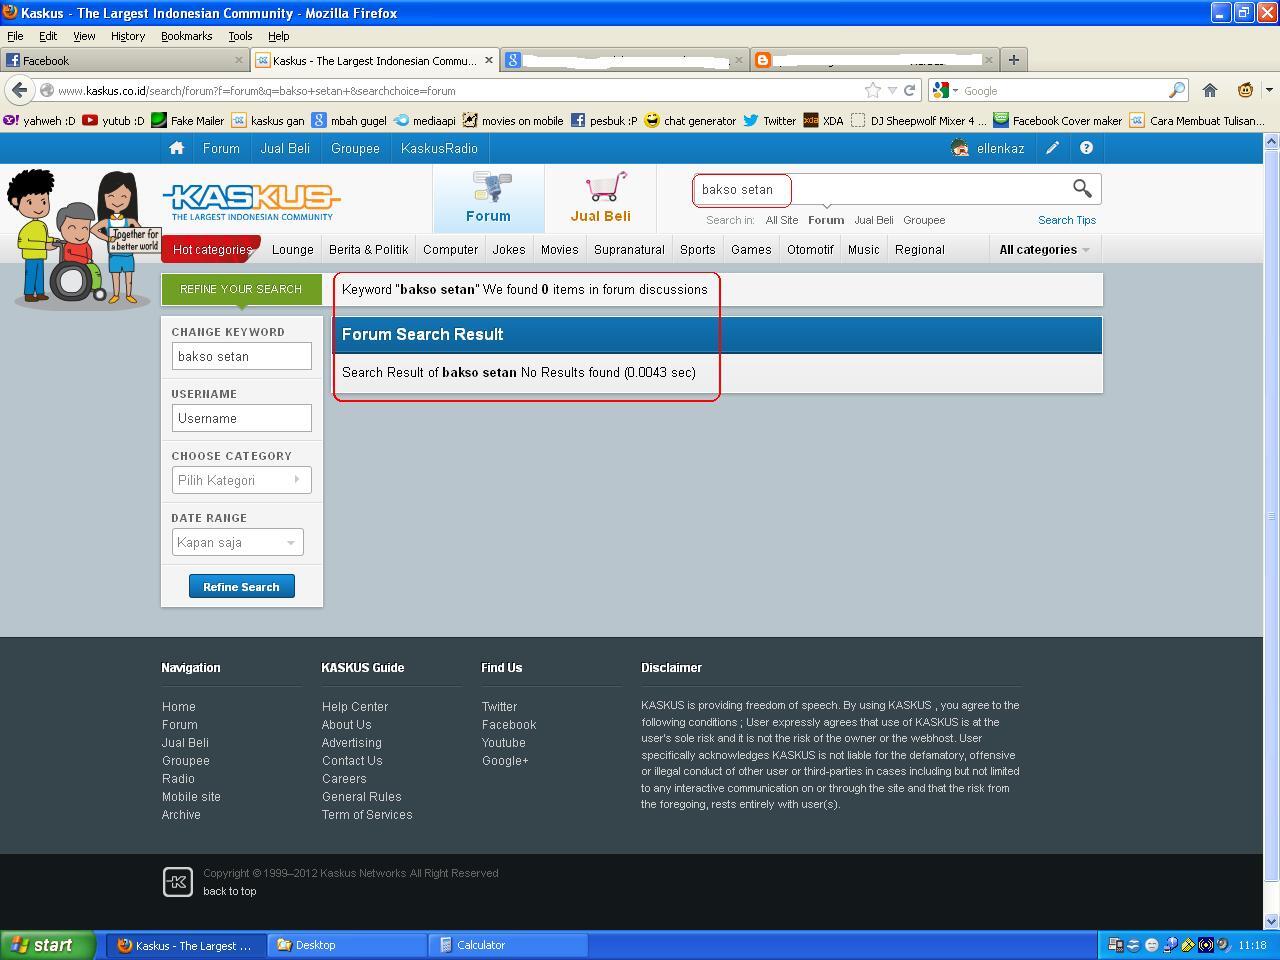
Task: Click the Change Keyword input field
Action: [241, 356]
